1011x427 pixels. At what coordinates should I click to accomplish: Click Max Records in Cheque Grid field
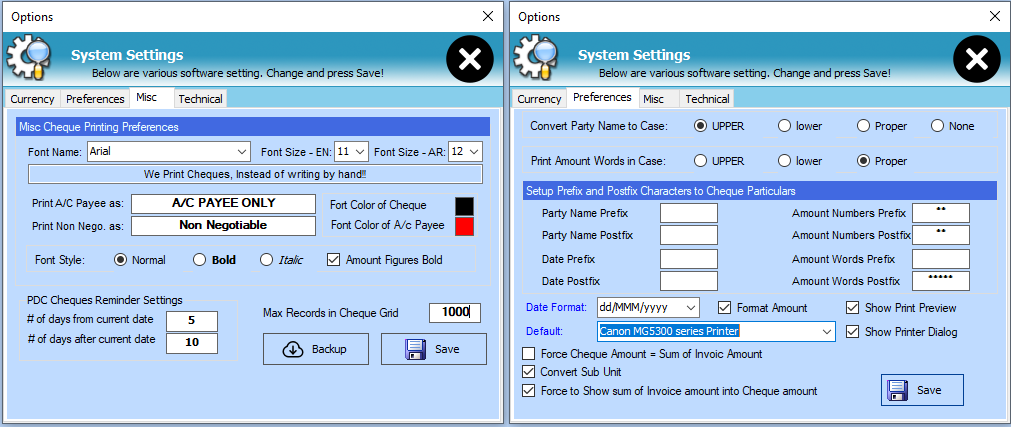click(x=455, y=313)
